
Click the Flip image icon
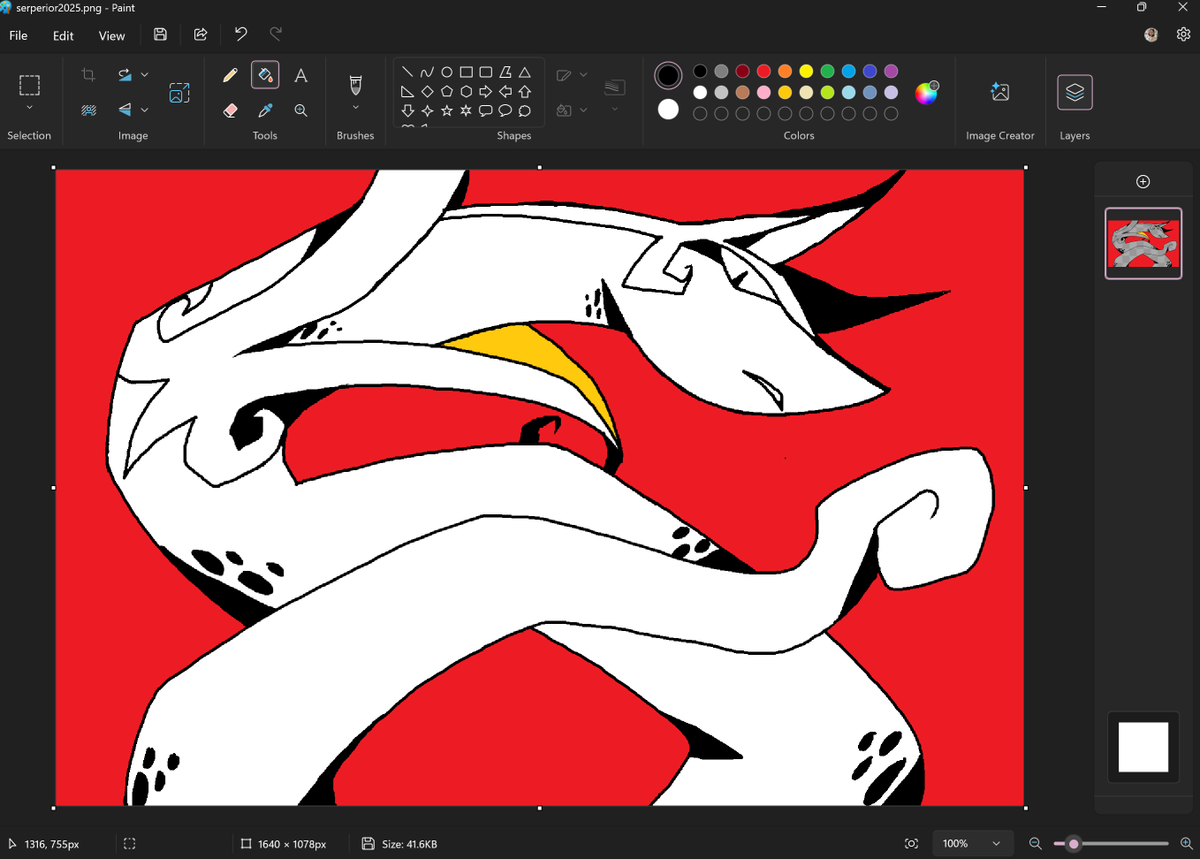[125, 110]
